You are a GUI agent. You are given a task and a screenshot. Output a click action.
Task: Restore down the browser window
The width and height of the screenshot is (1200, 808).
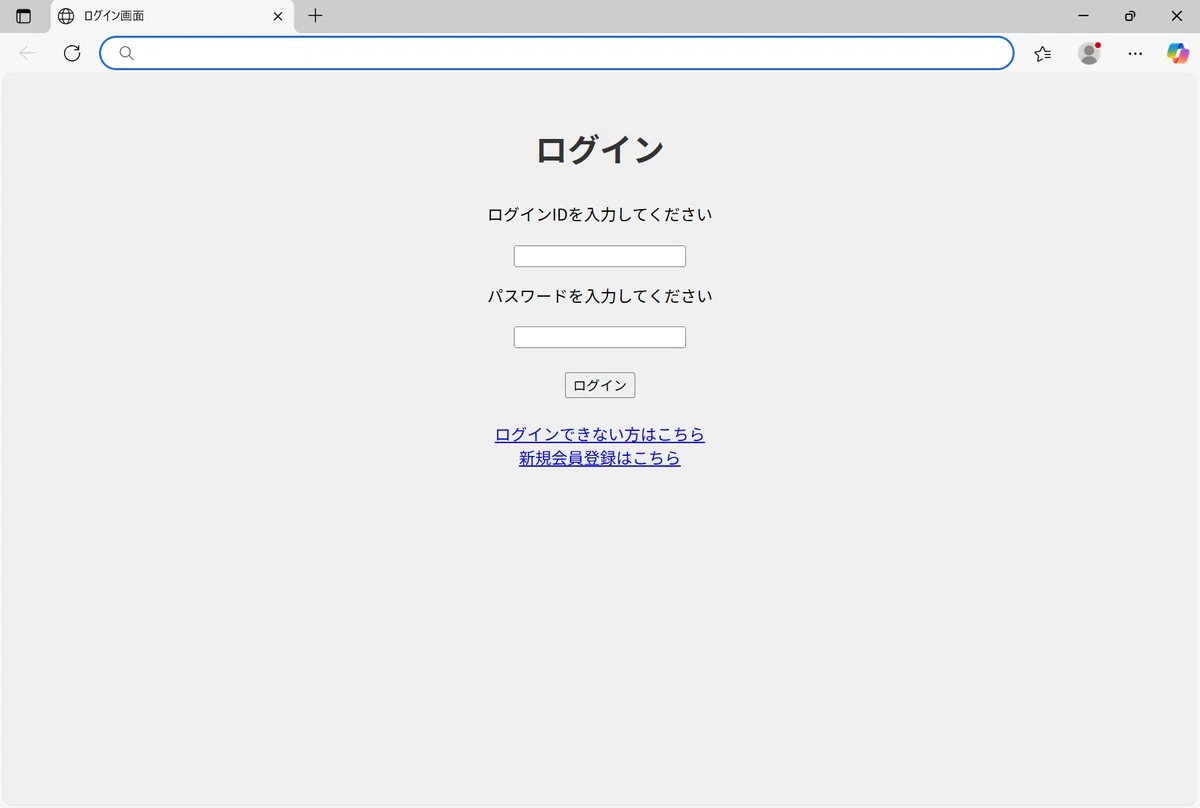pyautogui.click(x=1130, y=16)
